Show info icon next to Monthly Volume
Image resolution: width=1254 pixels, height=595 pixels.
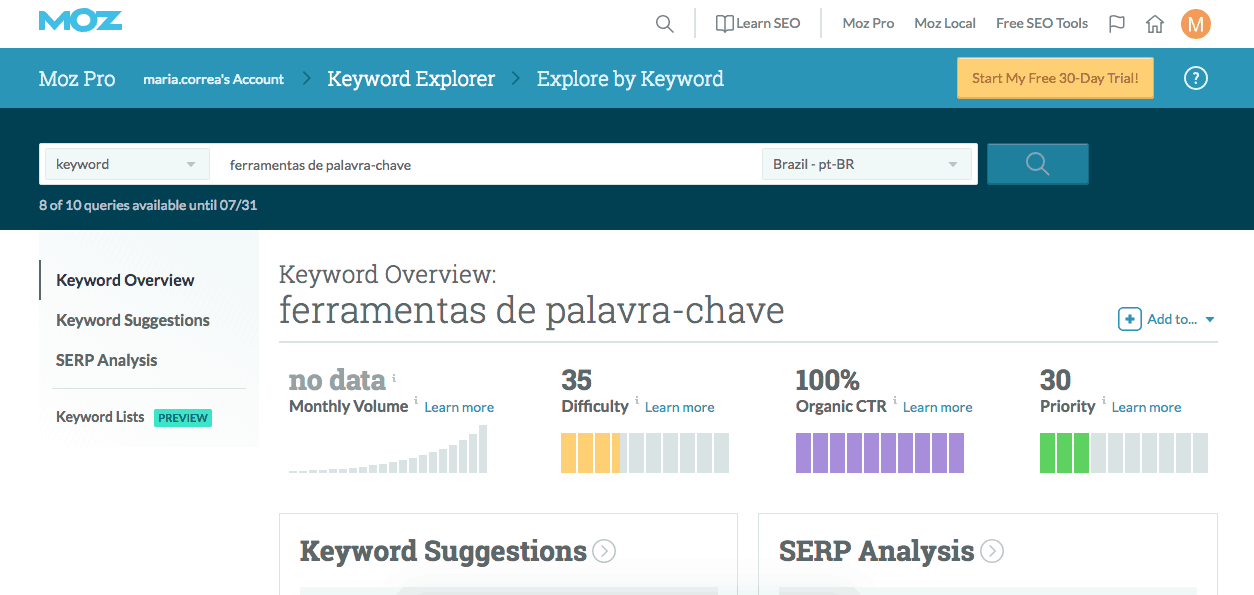tap(416, 400)
